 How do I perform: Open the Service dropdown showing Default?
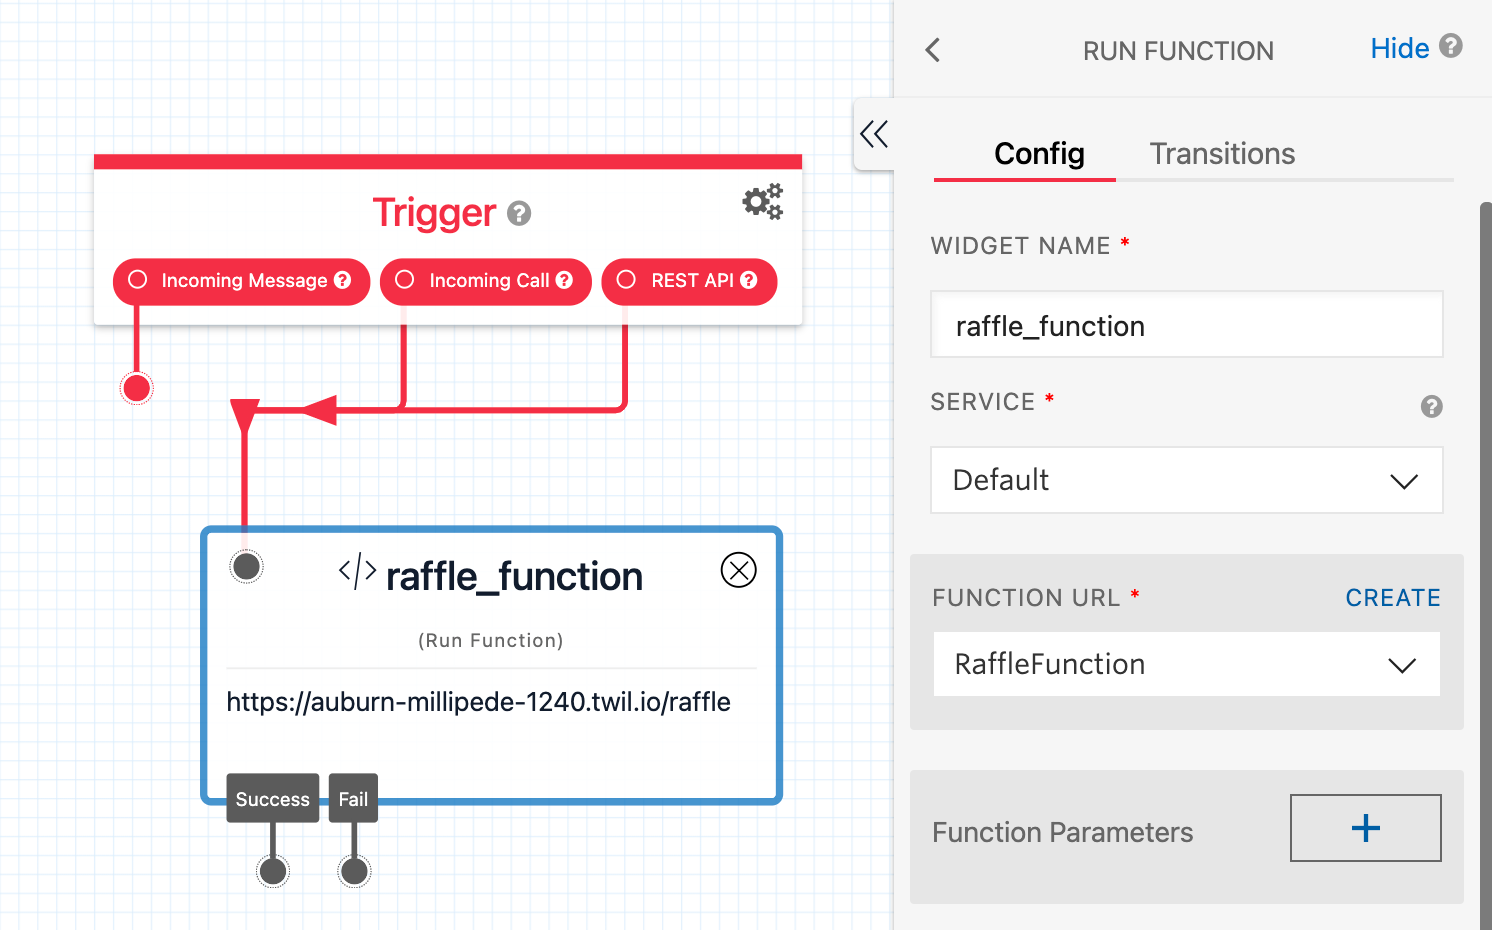point(1187,480)
